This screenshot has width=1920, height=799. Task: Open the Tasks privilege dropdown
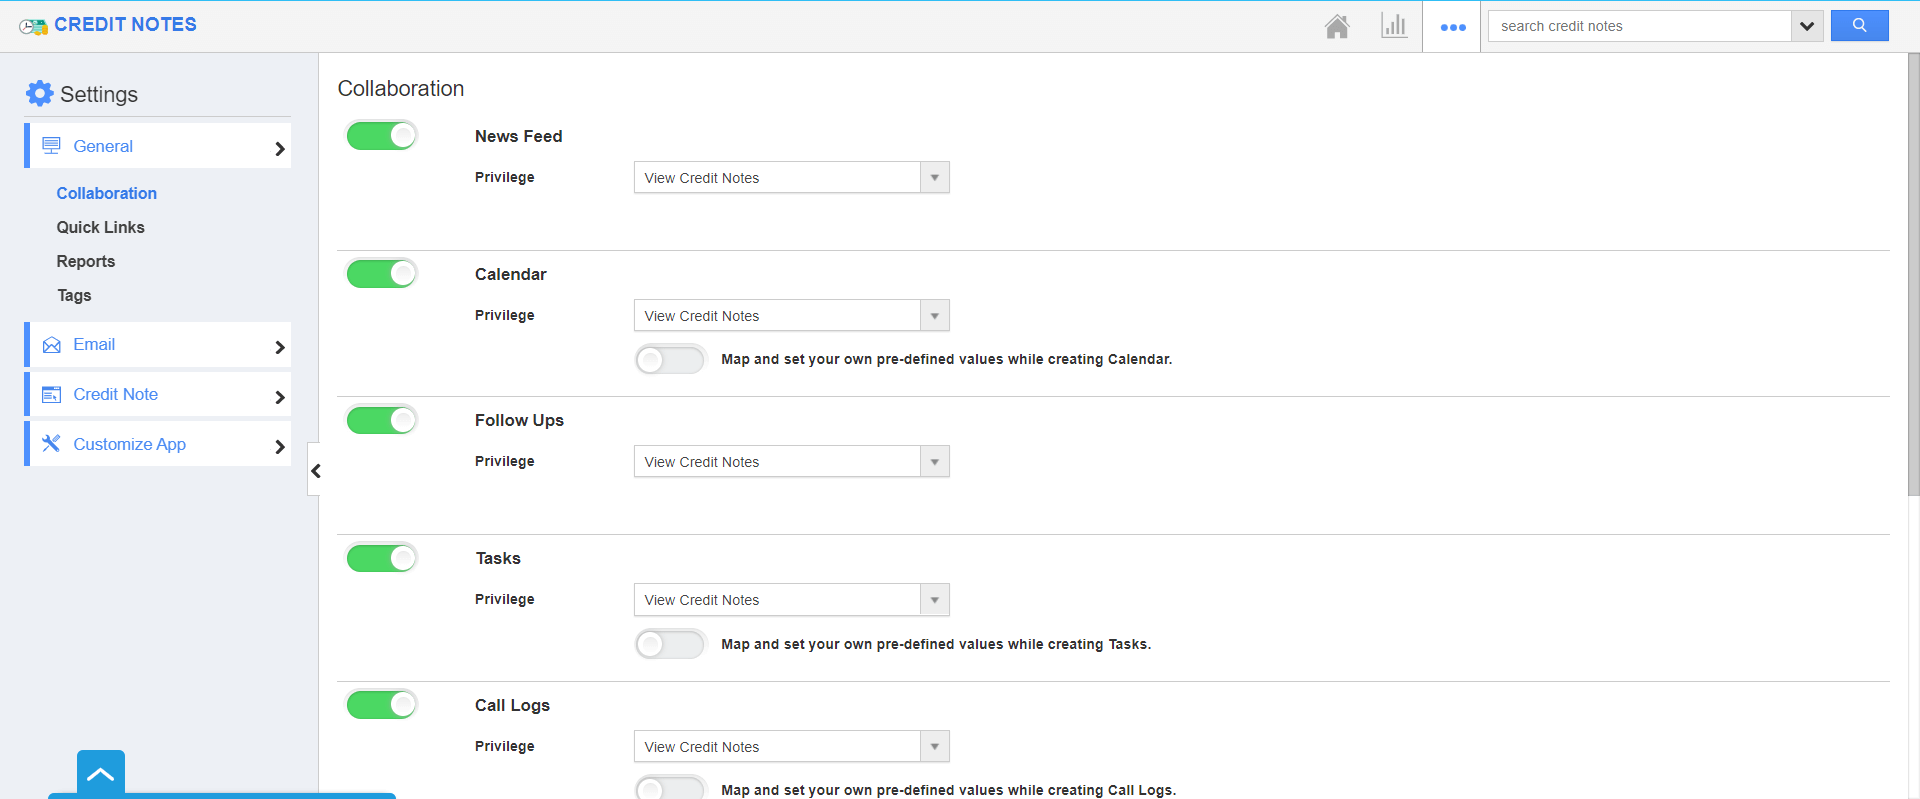[791, 600]
